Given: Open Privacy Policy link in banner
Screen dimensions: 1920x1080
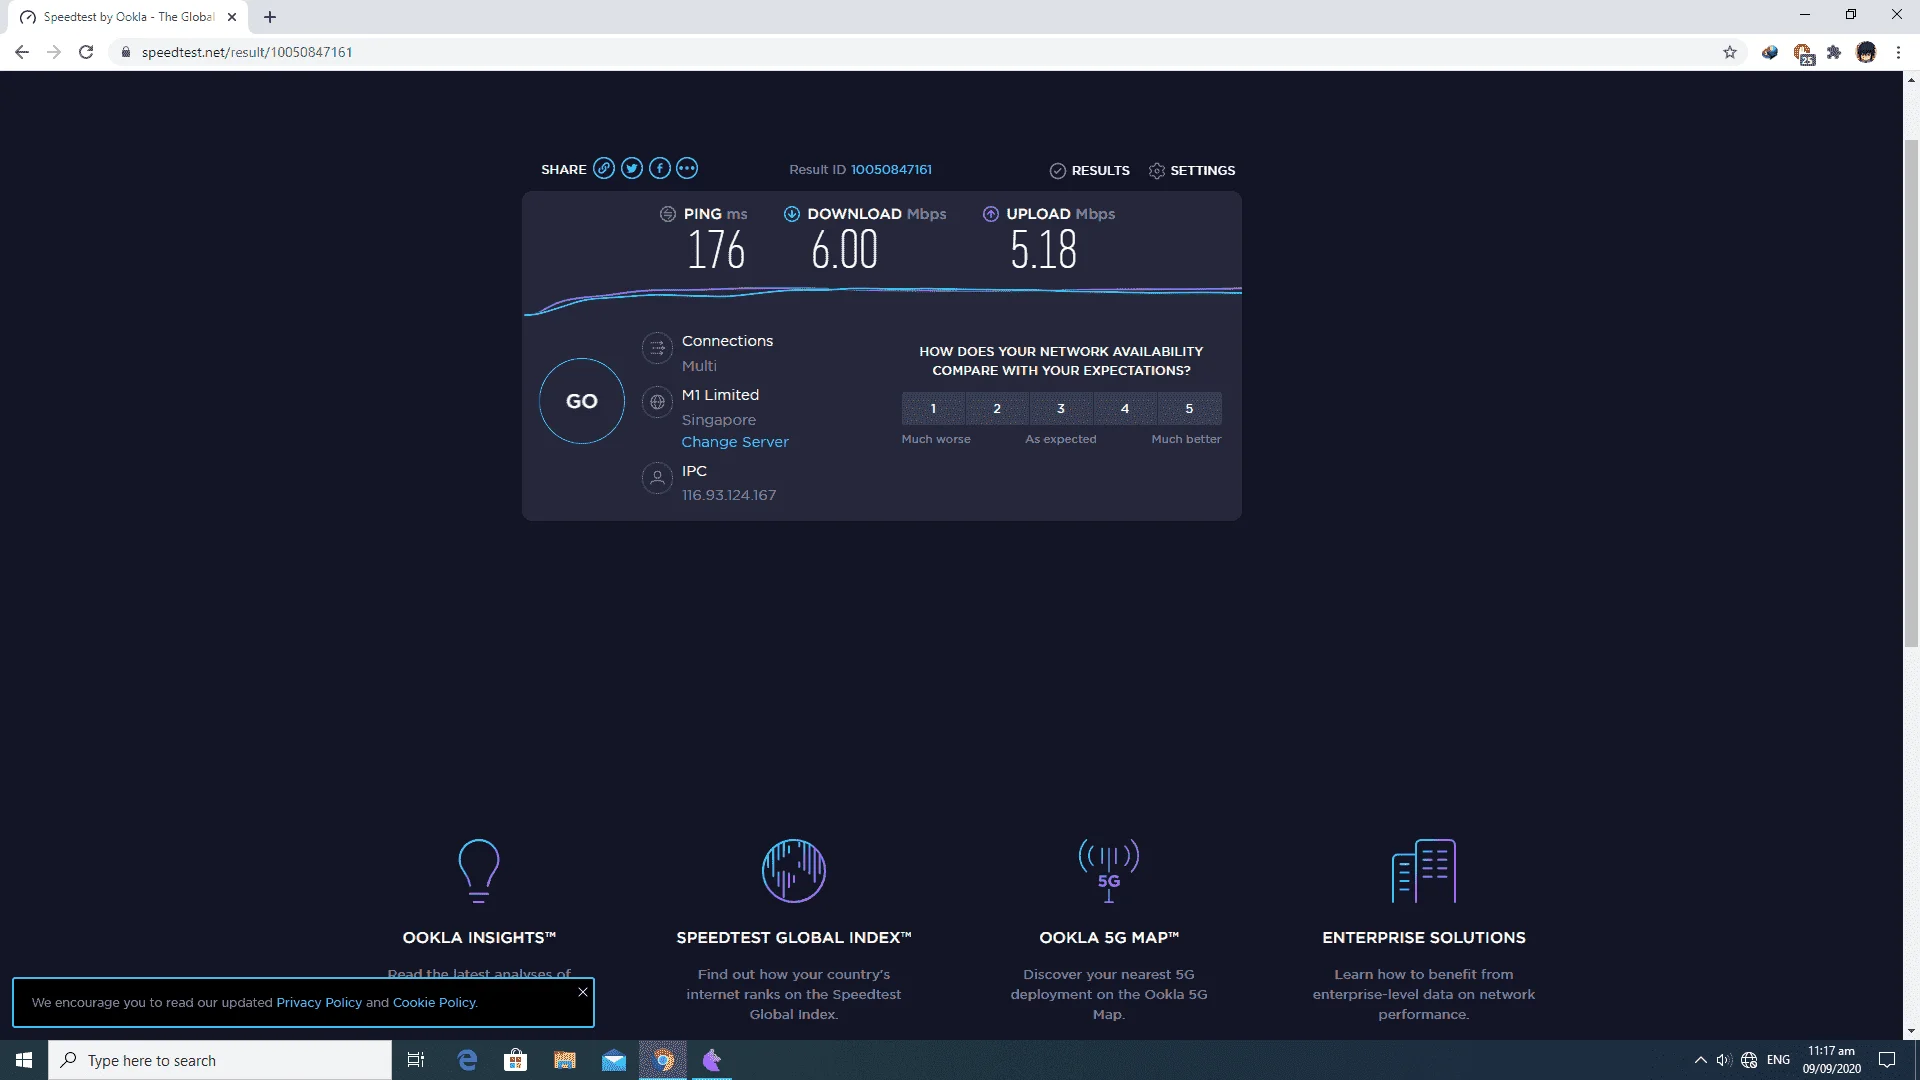Looking at the screenshot, I should pos(319,1003).
